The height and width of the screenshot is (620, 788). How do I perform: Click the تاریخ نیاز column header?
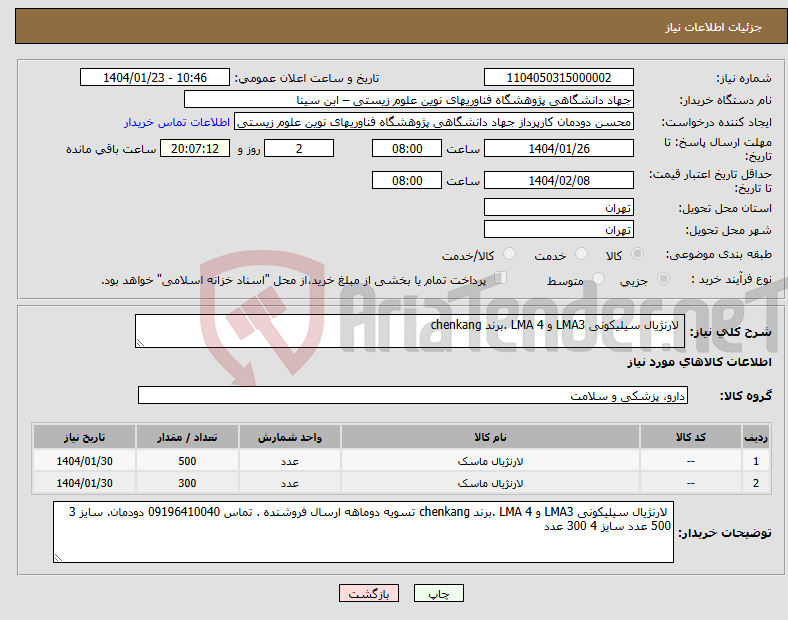pyautogui.click(x=84, y=437)
